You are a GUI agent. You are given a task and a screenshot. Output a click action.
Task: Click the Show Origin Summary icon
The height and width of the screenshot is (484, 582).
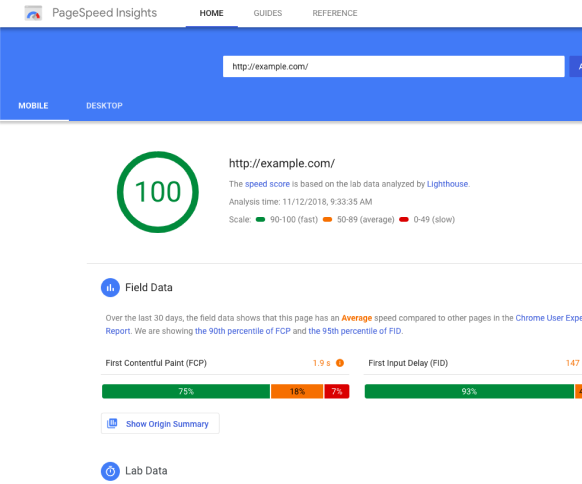(112, 424)
